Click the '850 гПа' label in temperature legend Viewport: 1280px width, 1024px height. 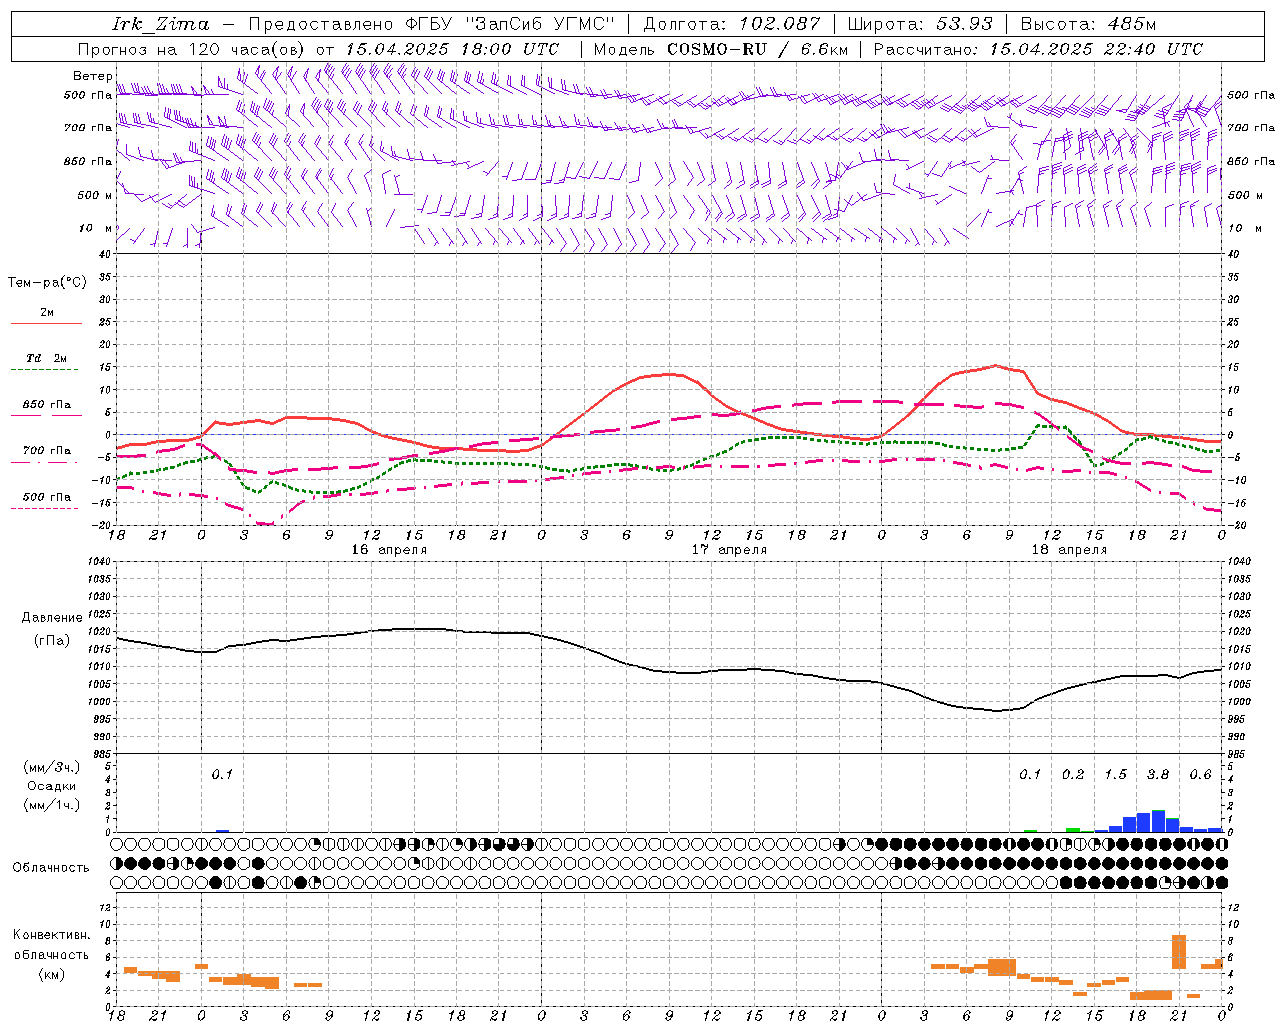47,404
